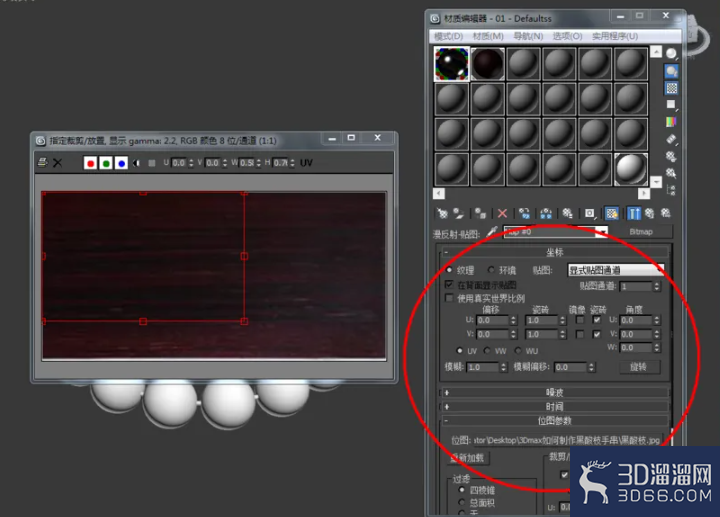Open the 模式(D) menu
This screenshot has height=517, width=720.
pos(449,36)
